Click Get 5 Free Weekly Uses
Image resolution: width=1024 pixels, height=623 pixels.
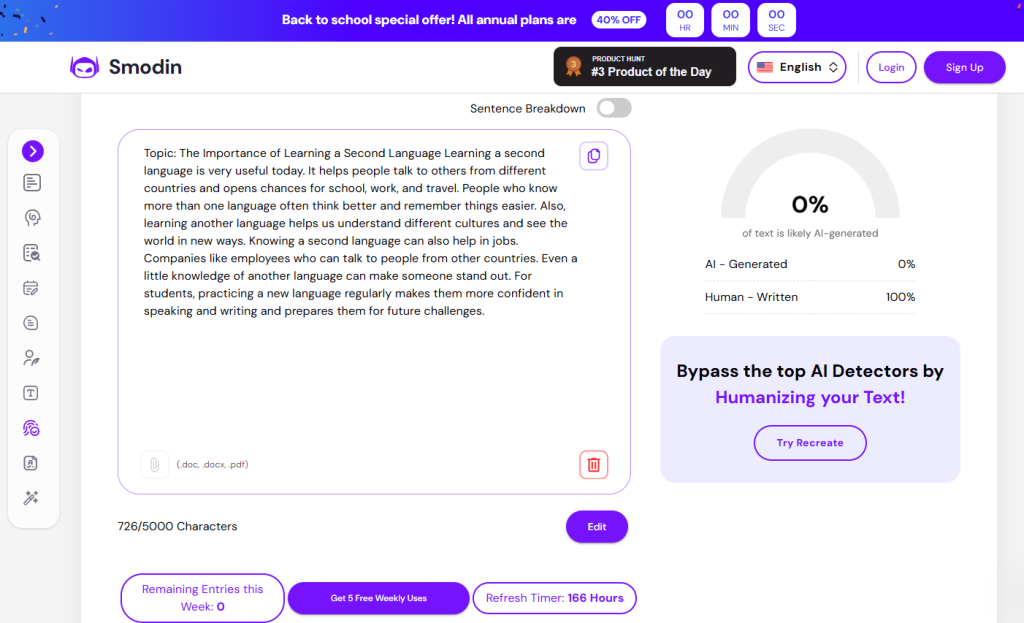click(378, 598)
